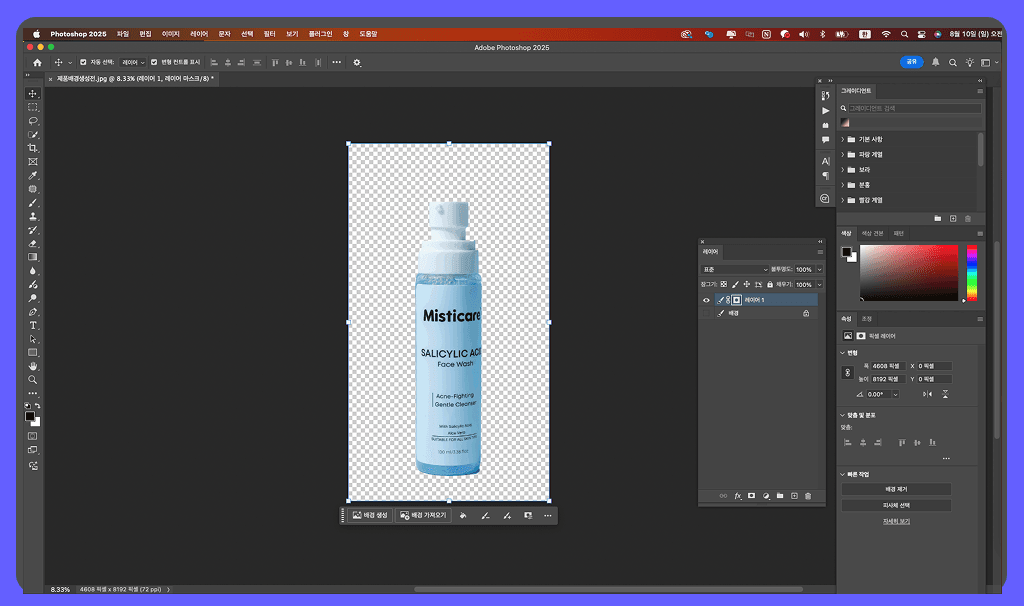Toggle lock position in Layers panel

tap(746, 285)
